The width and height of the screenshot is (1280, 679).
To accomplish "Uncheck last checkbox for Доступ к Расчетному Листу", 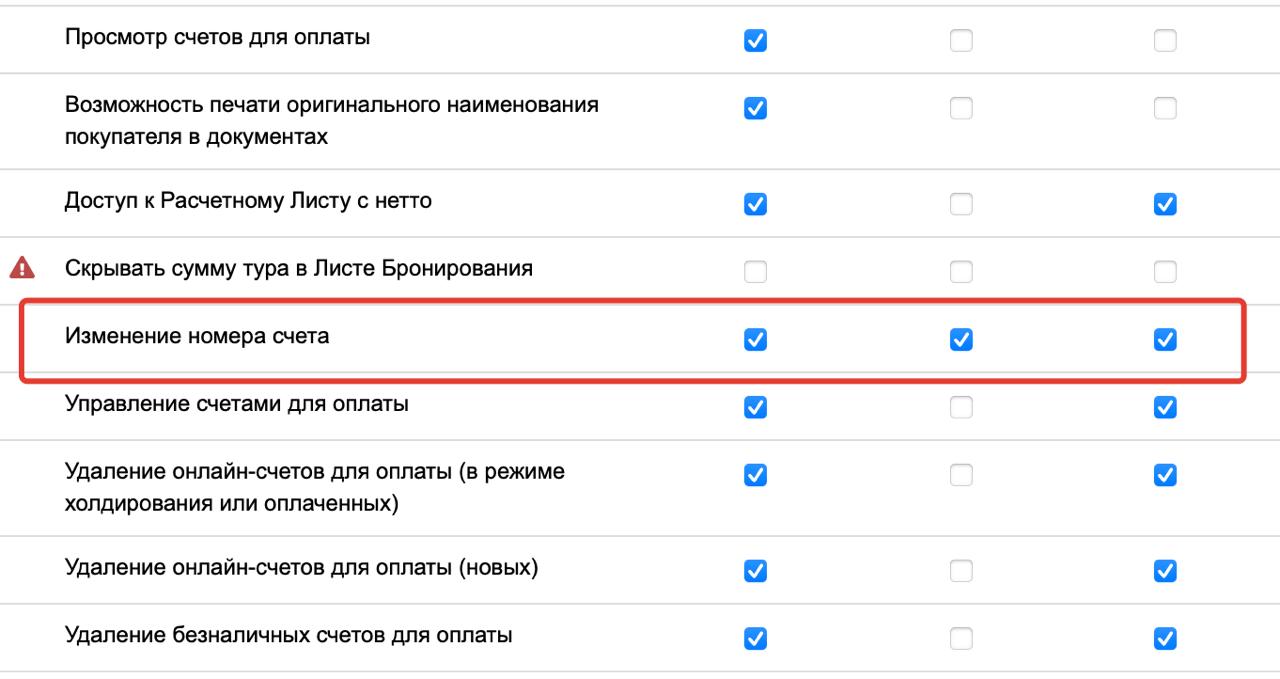I will 1165,204.
